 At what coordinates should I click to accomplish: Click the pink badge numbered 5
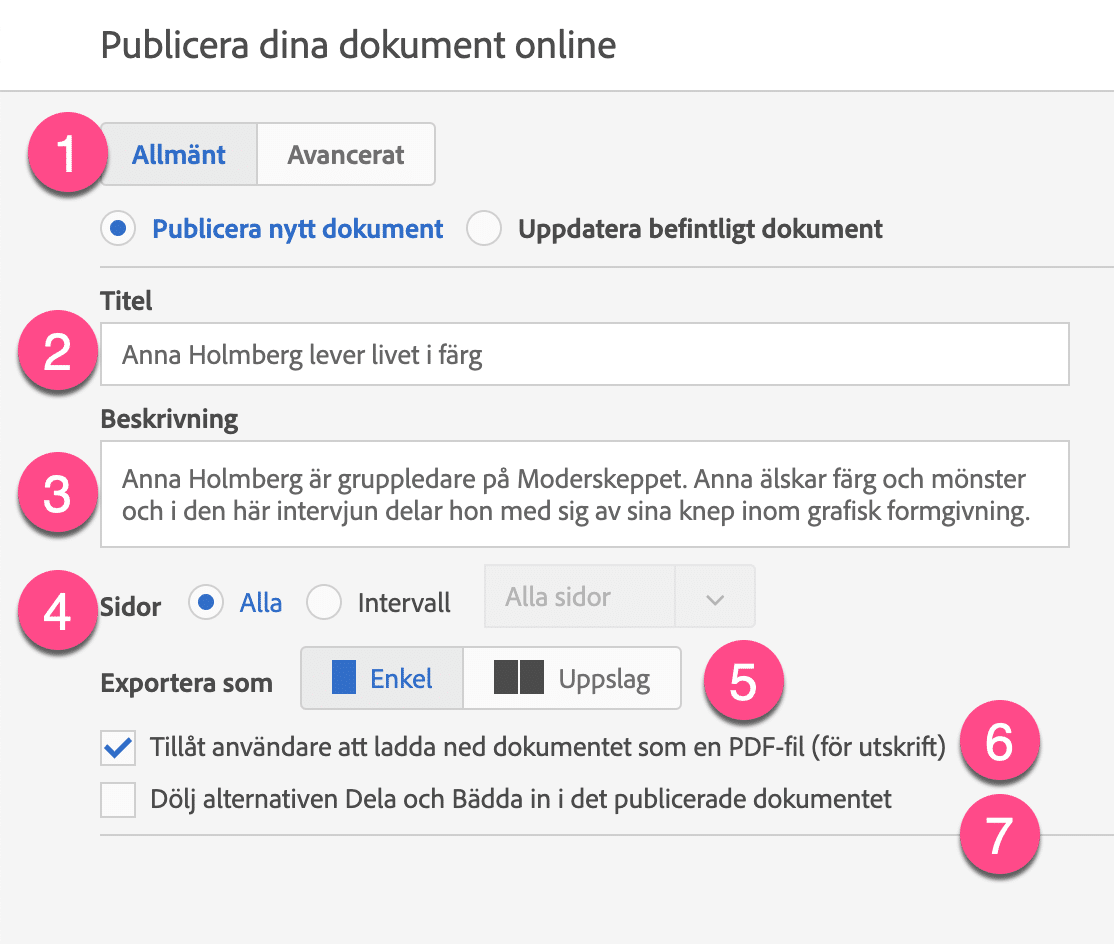point(744,682)
